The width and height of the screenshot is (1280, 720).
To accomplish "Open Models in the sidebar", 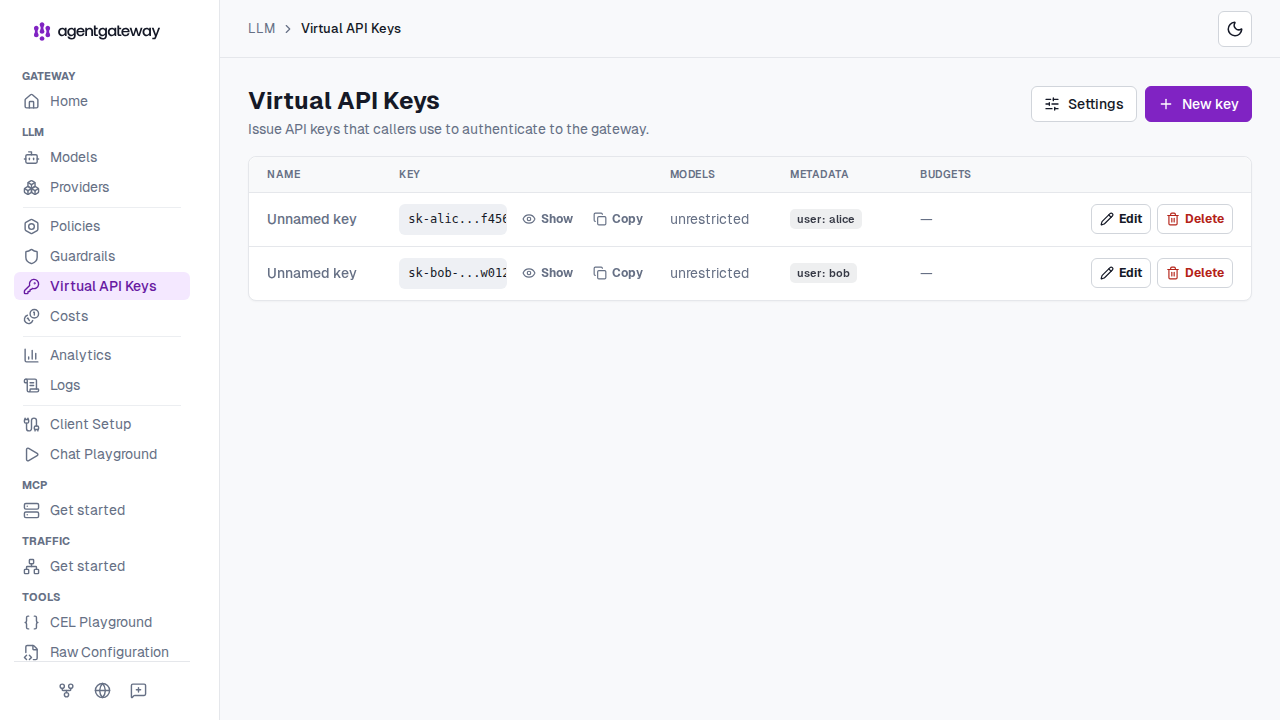I will pyautogui.click(x=102, y=157).
